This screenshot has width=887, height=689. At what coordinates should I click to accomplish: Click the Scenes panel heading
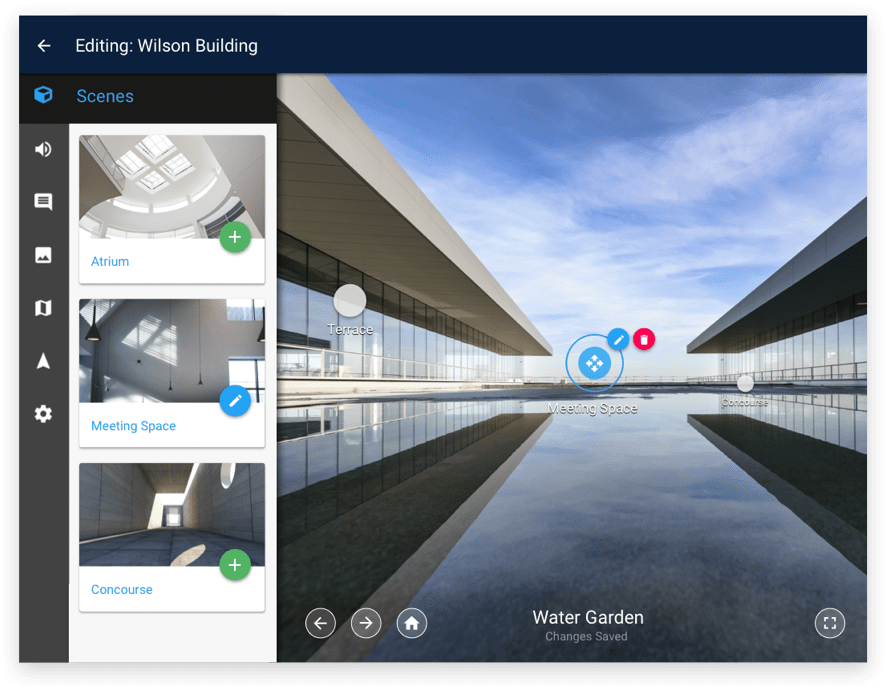105,96
